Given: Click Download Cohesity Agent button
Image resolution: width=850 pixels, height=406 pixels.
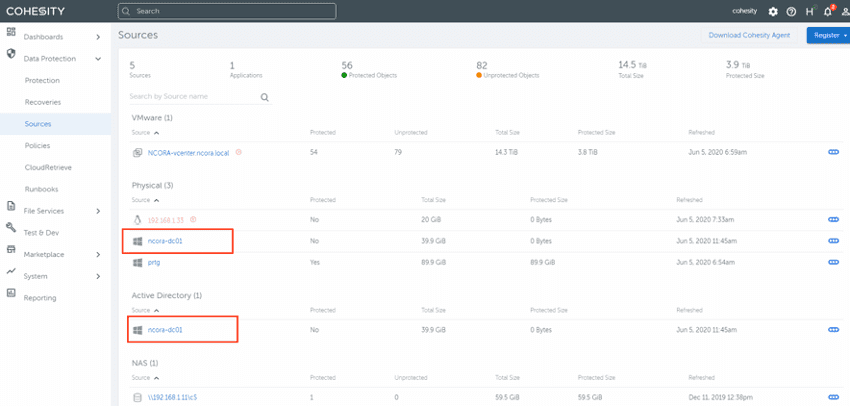Looking at the screenshot, I should (750, 35).
